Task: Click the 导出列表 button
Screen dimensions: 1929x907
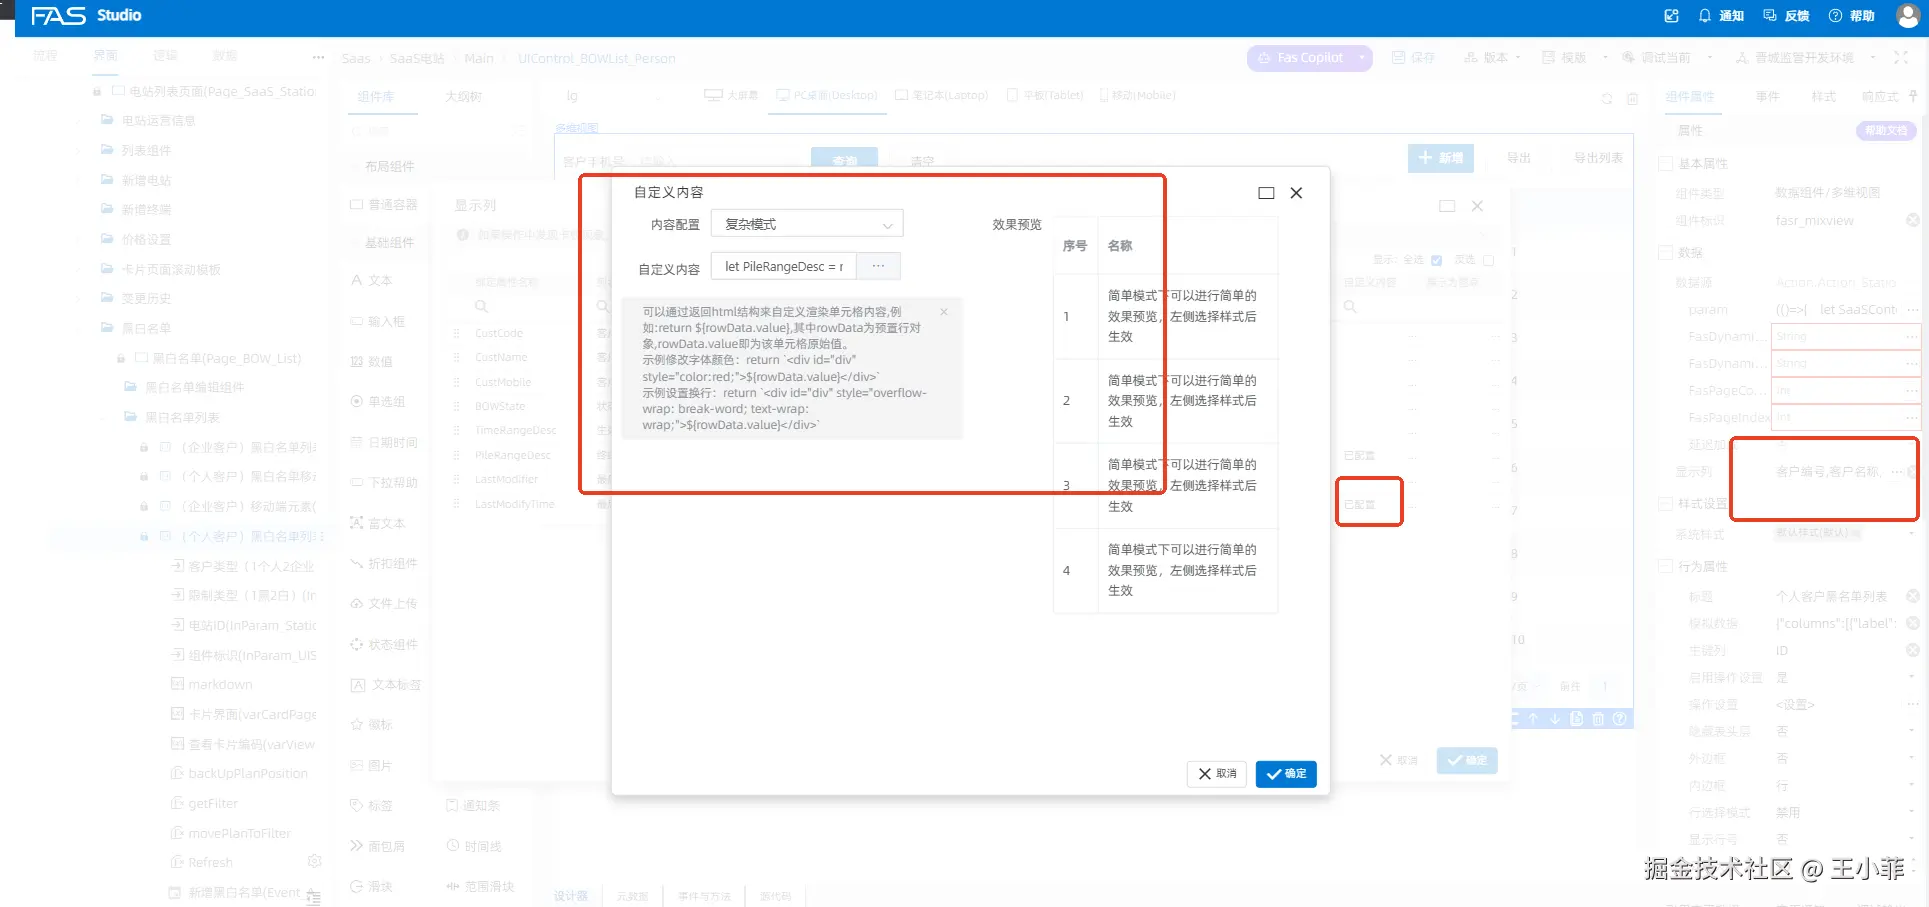Action: tap(1598, 158)
